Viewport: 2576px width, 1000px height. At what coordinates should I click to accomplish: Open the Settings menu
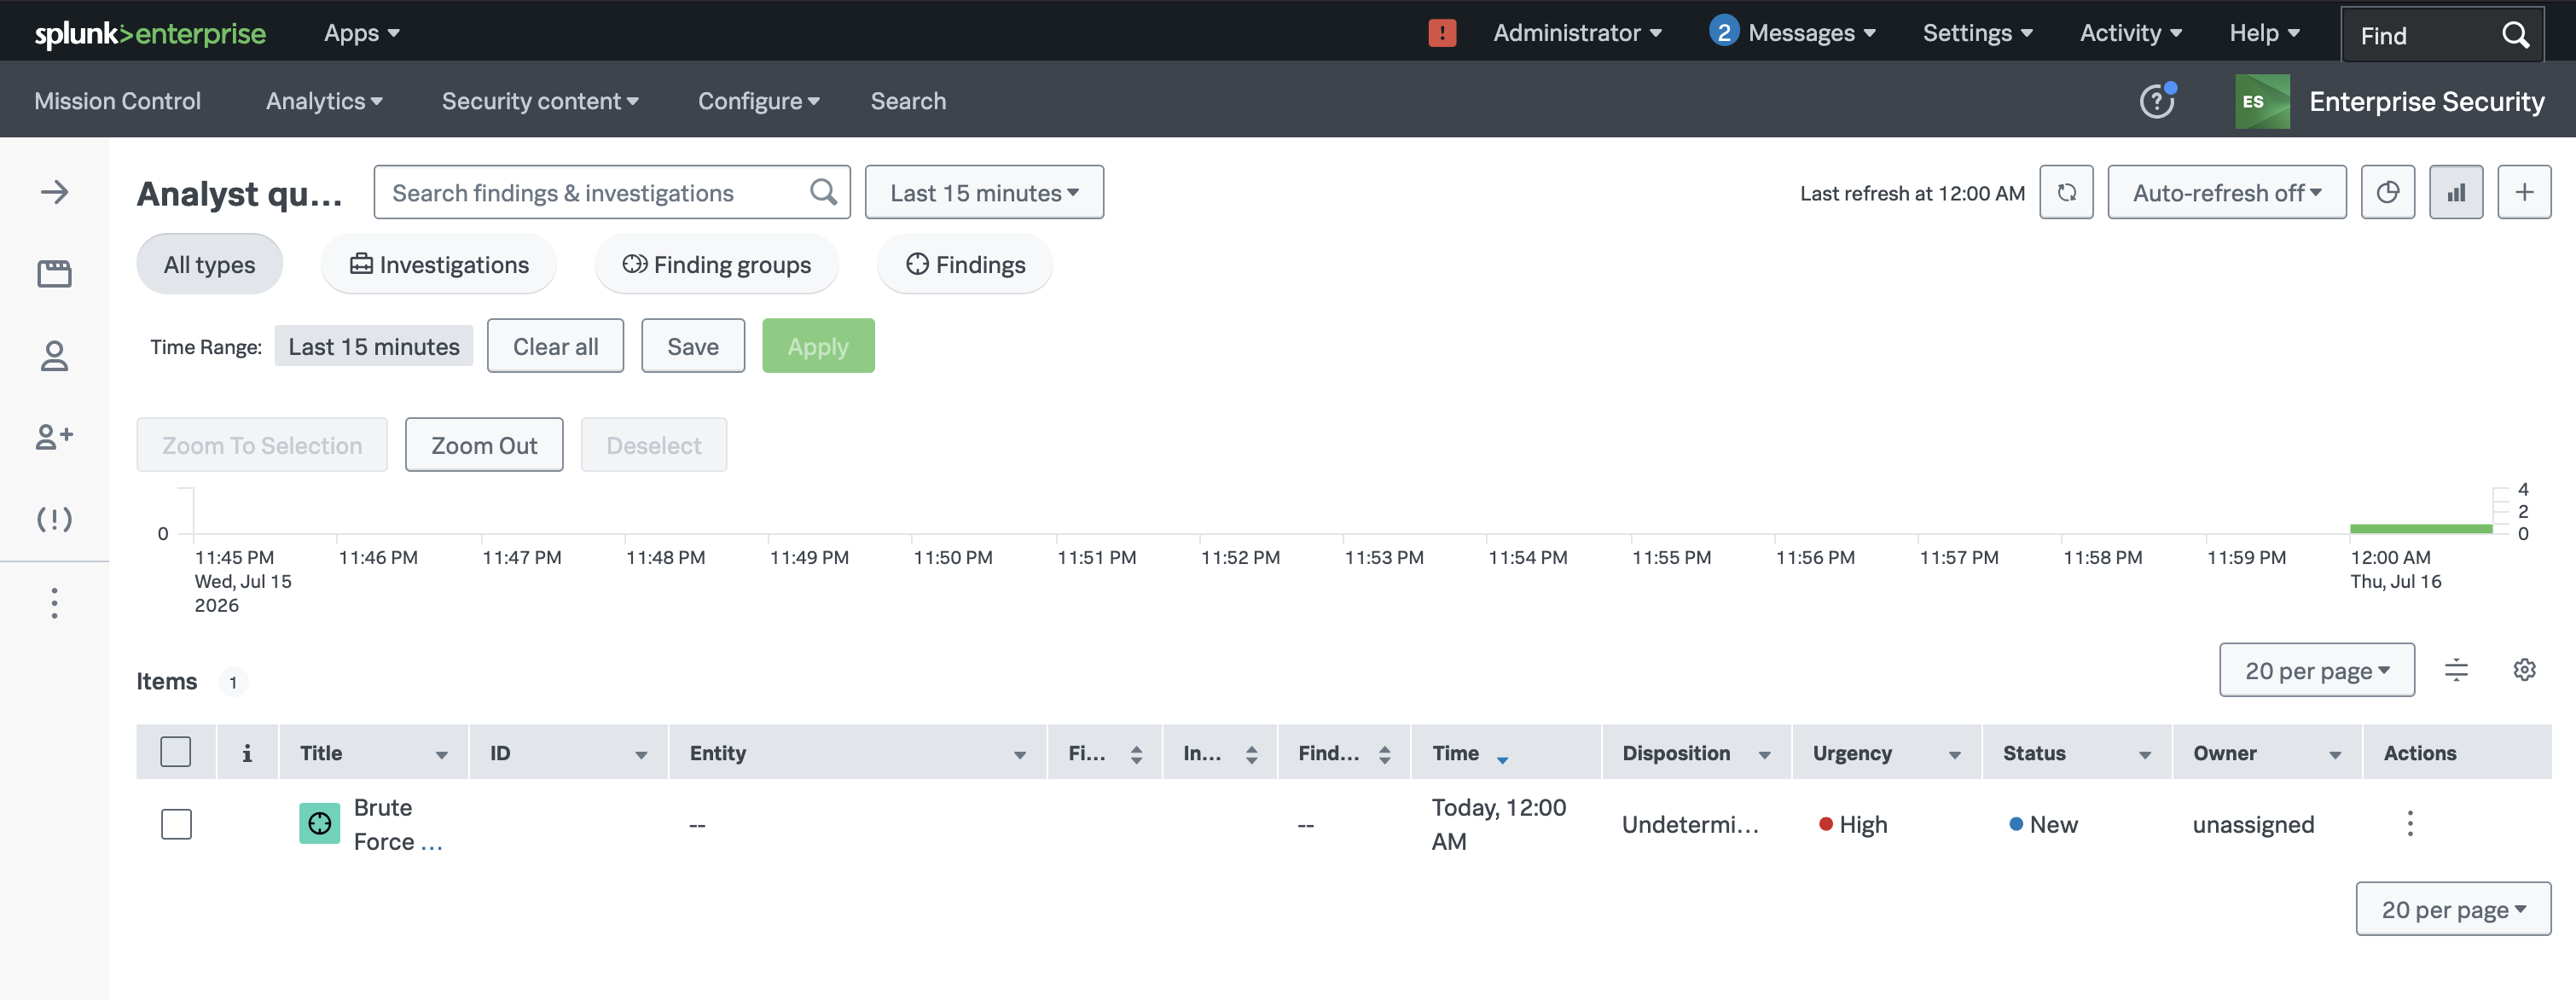click(x=1977, y=33)
